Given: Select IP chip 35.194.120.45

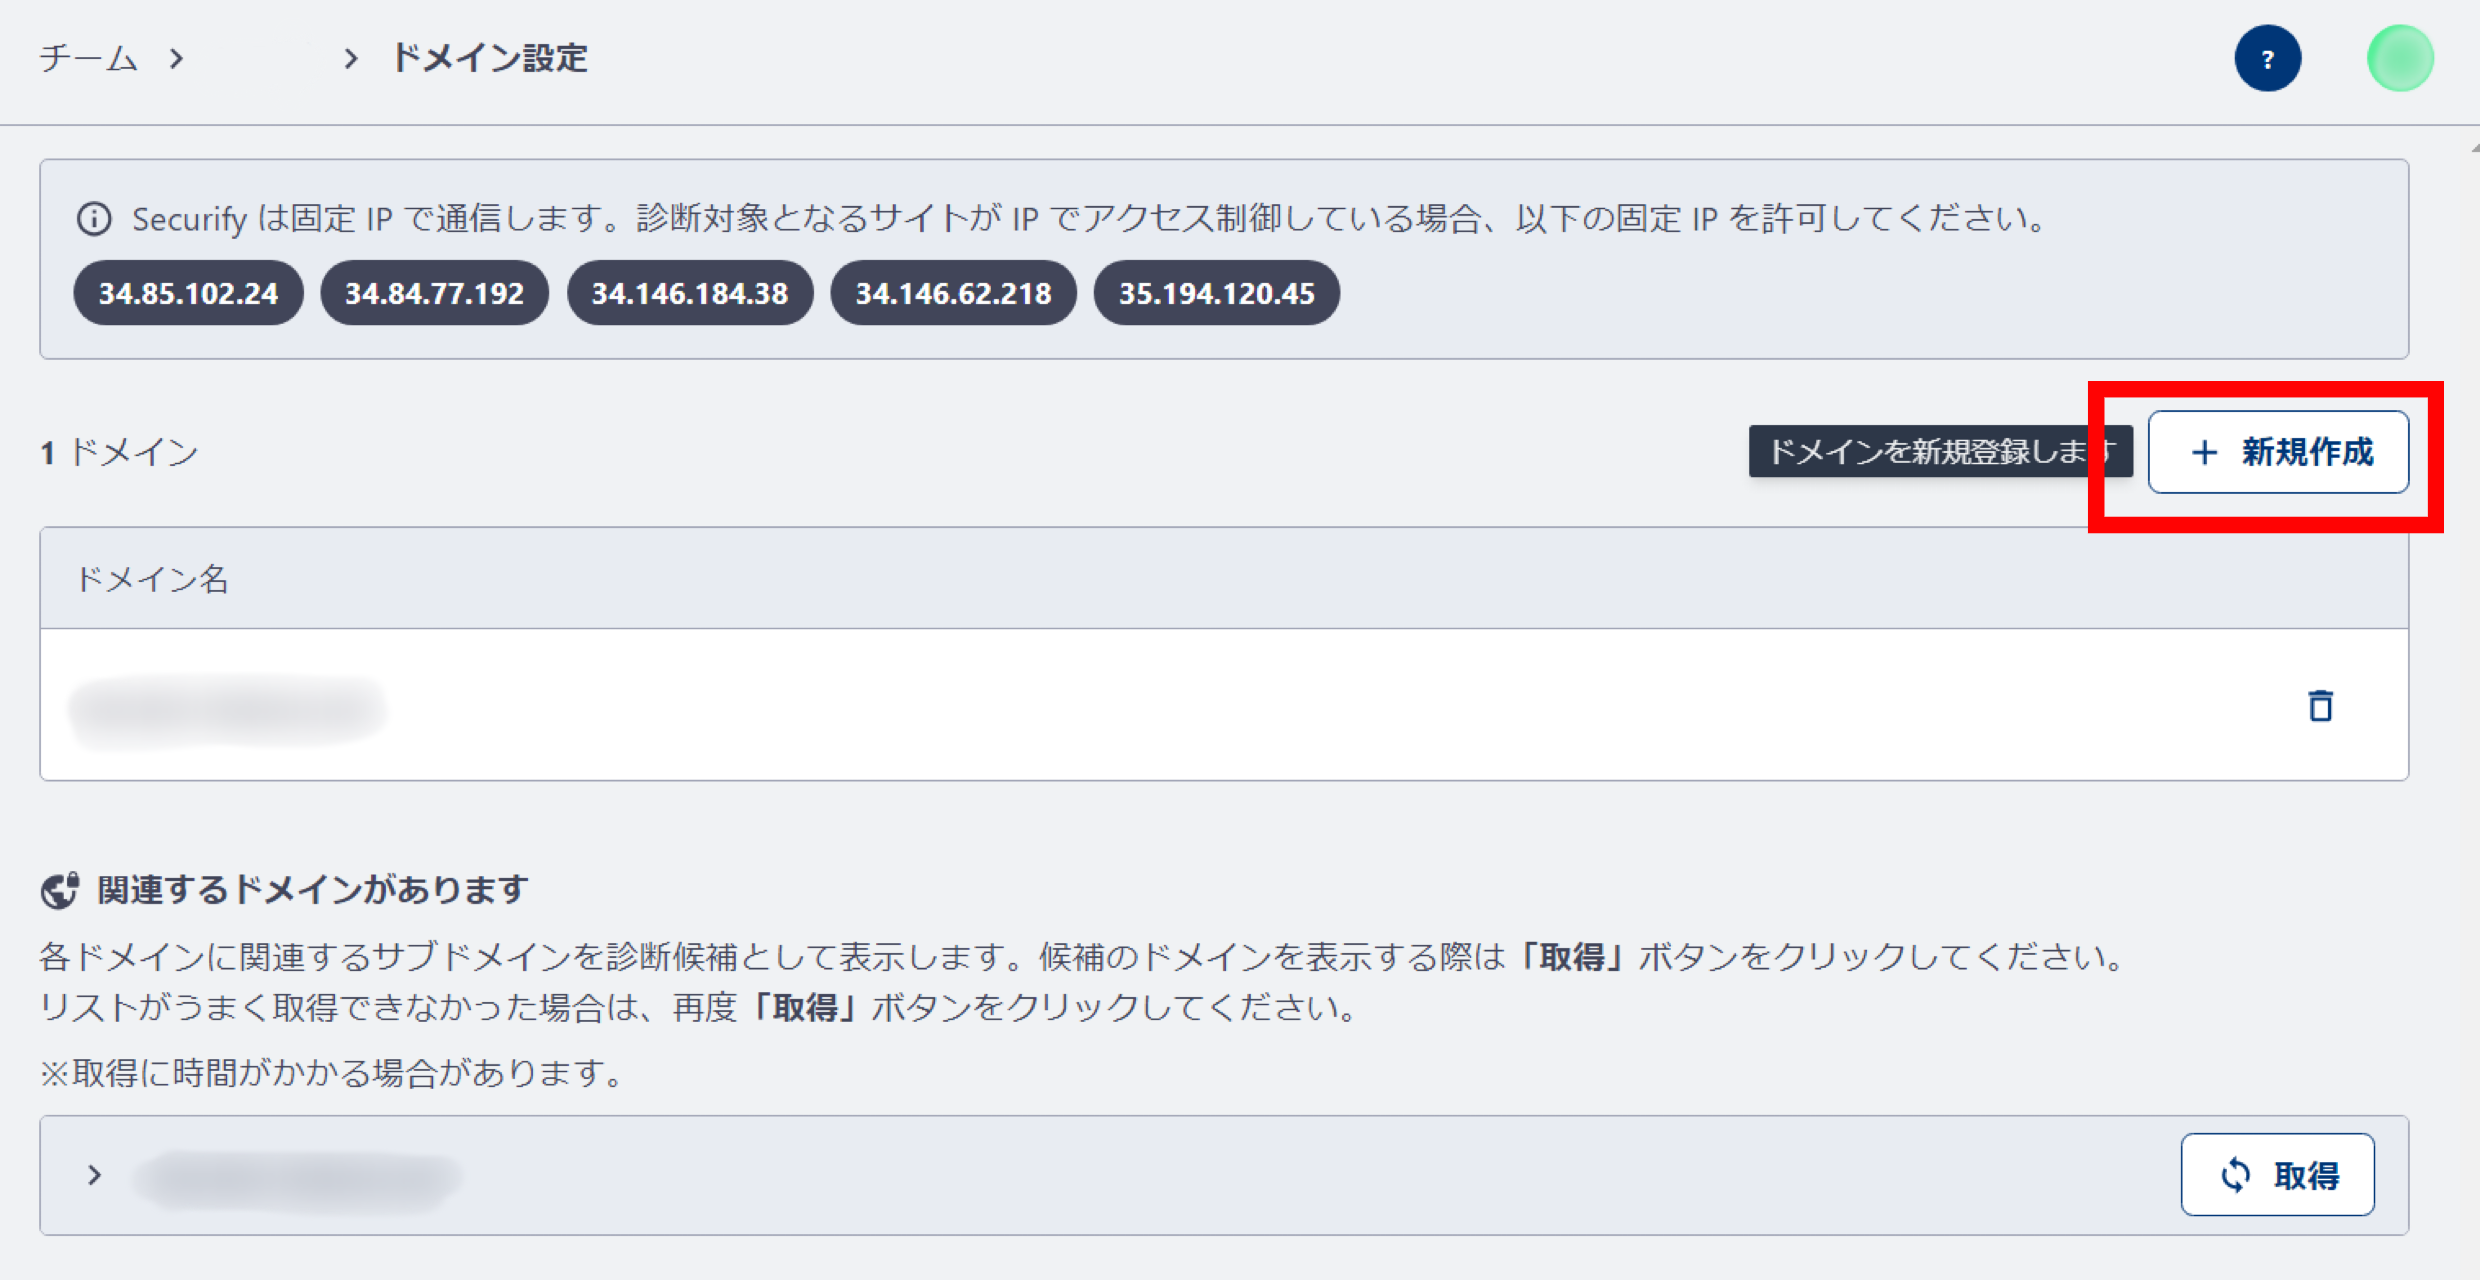Looking at the screenshot, I should [1216, 293].
